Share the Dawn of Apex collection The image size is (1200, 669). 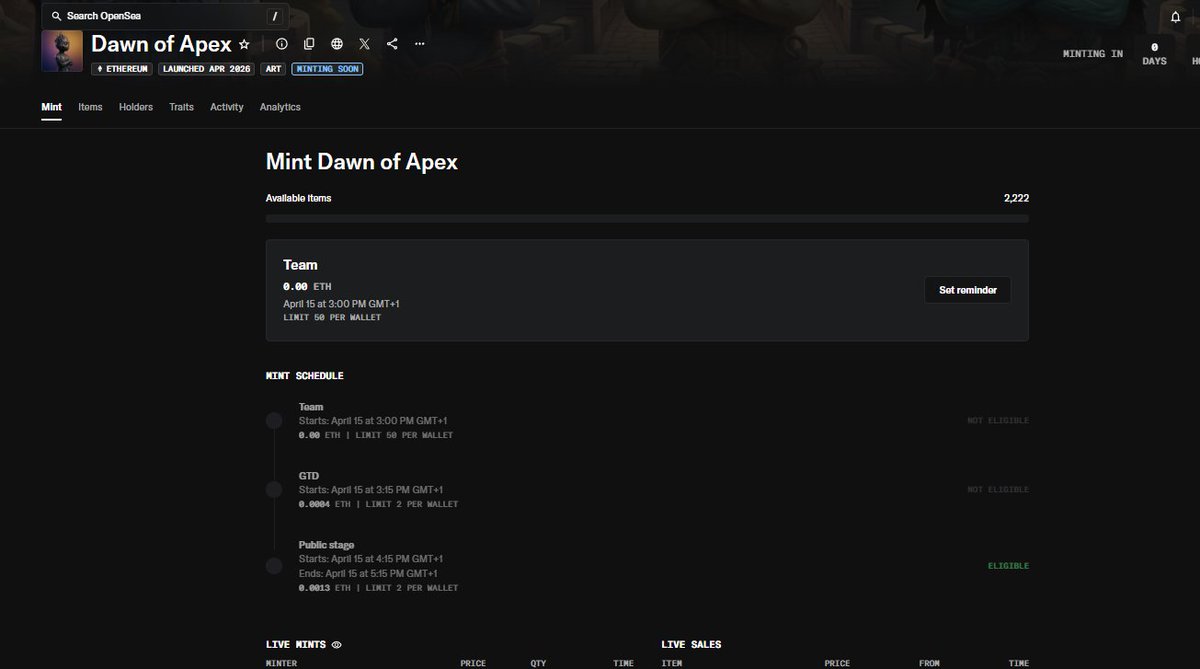point(392,44)
